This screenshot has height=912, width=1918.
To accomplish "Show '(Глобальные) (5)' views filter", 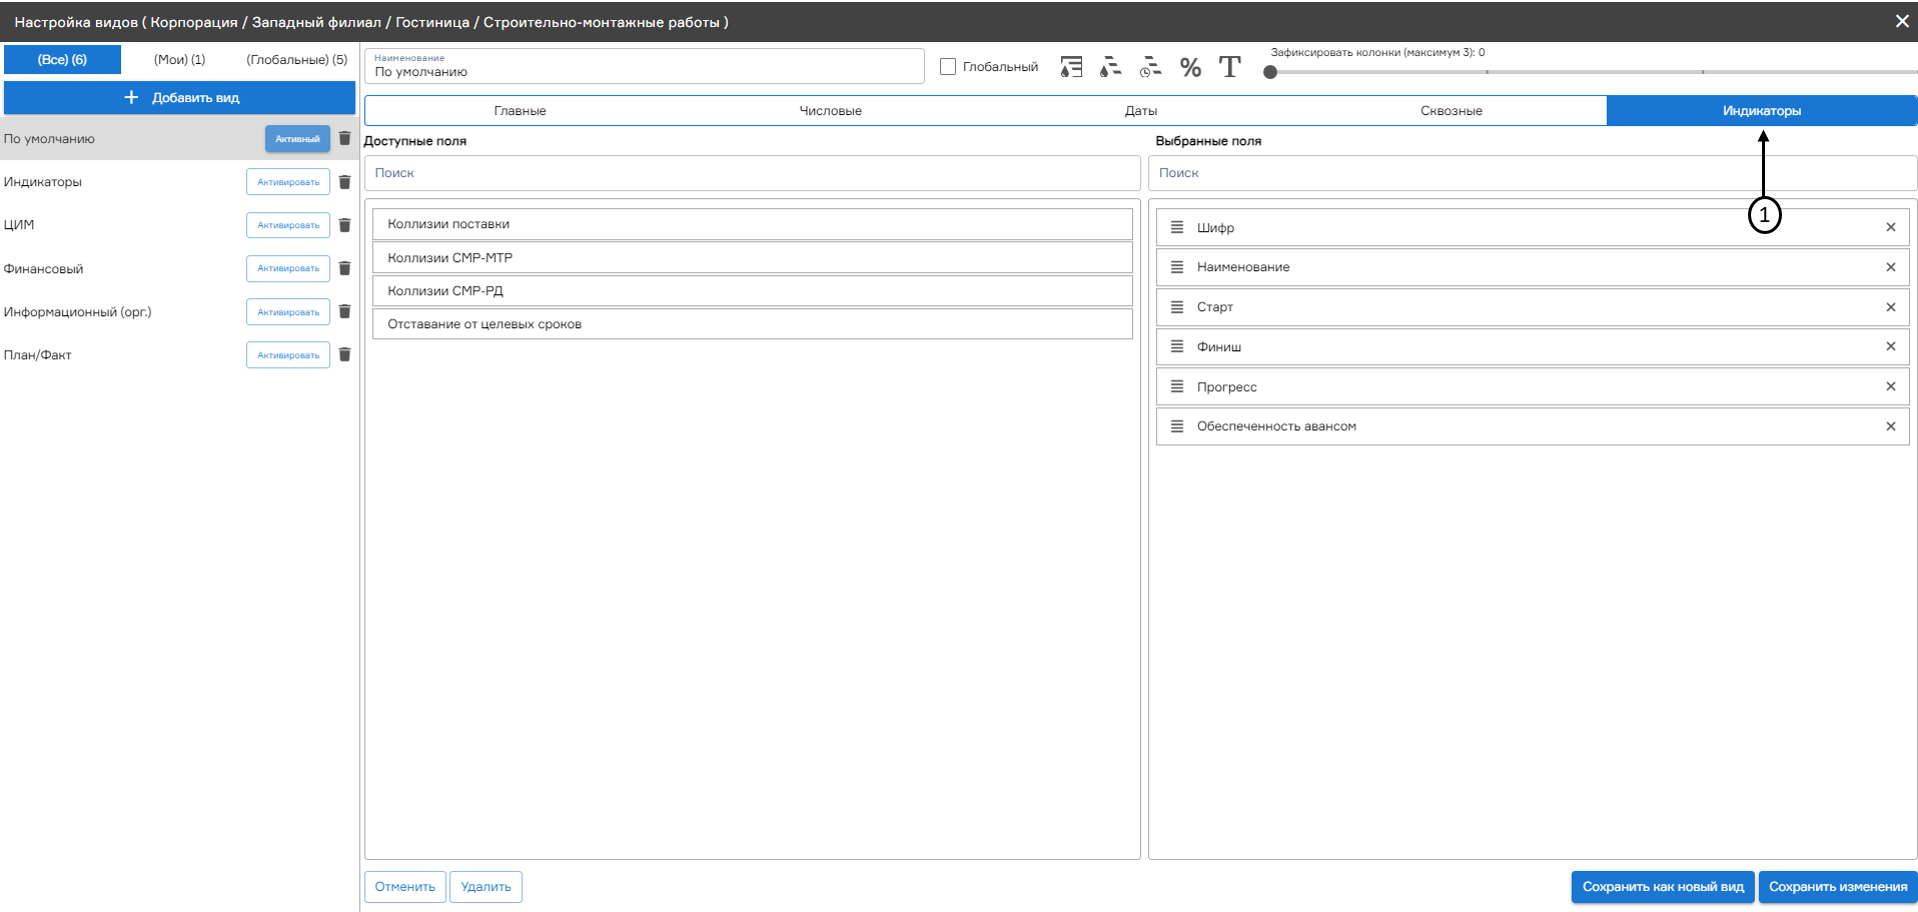I will point(297,59).
